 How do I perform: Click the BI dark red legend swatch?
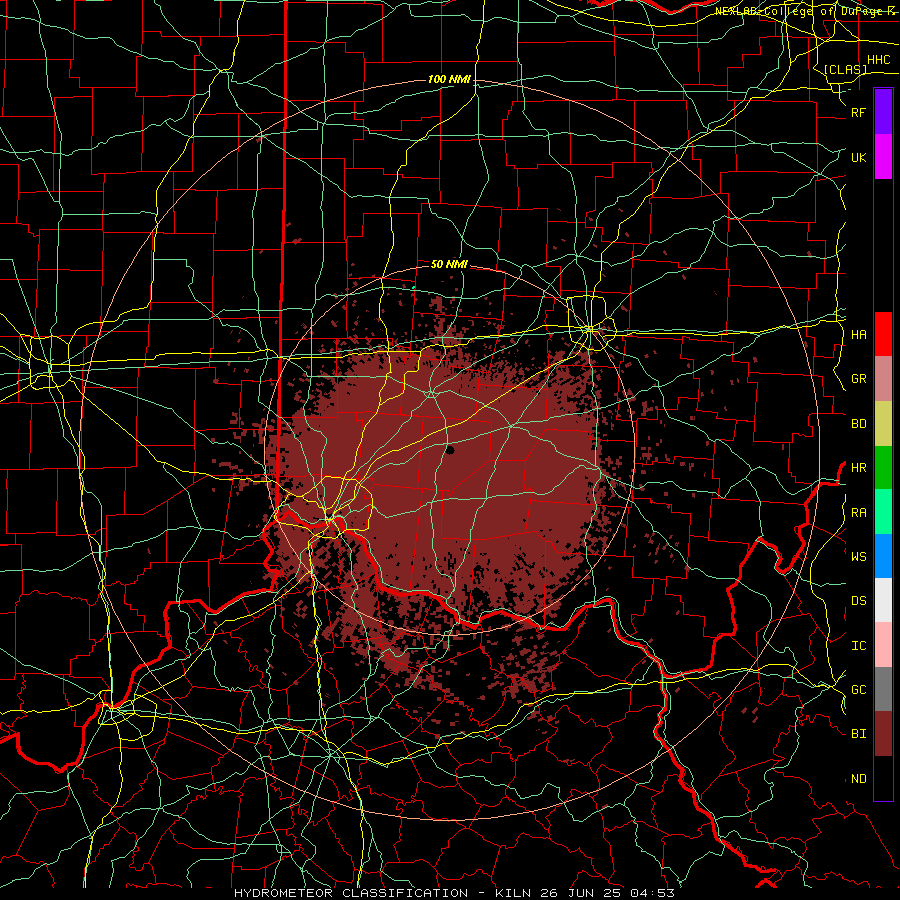pyautogui.click(x=883, y=734)
